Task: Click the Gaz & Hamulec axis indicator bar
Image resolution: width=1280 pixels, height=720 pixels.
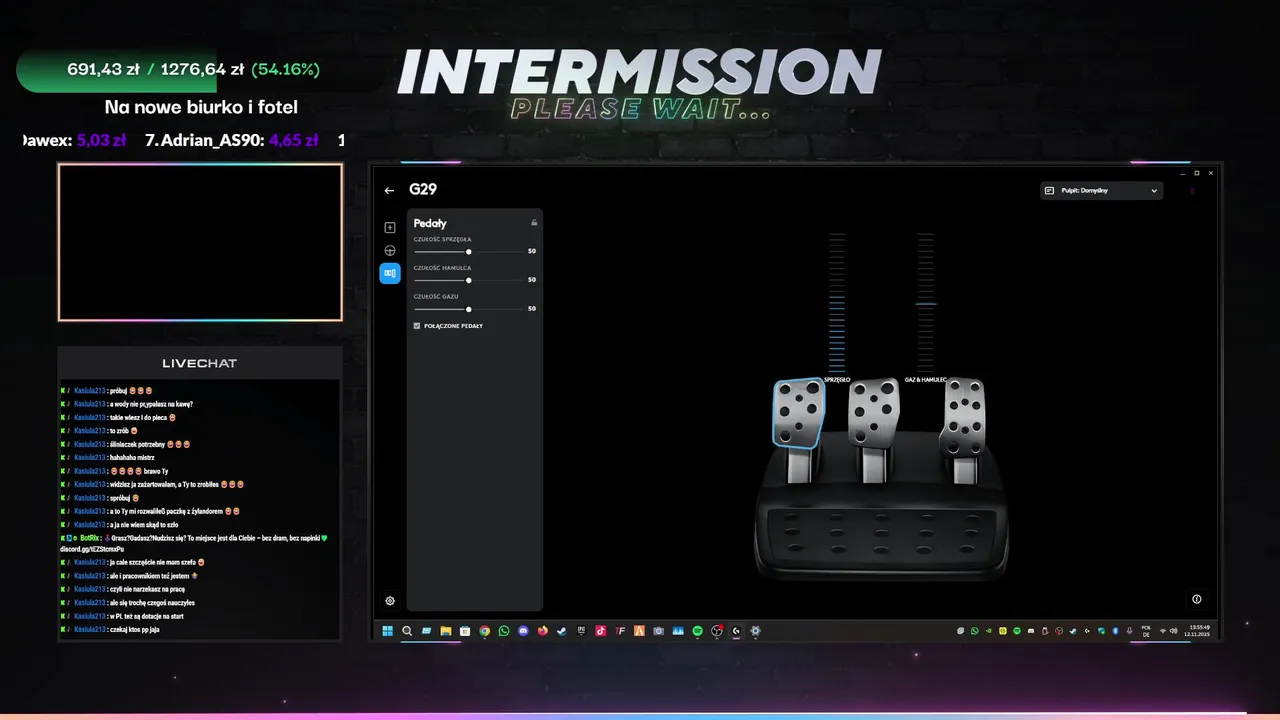Action: pyautogui.click(x=926, y=302)
